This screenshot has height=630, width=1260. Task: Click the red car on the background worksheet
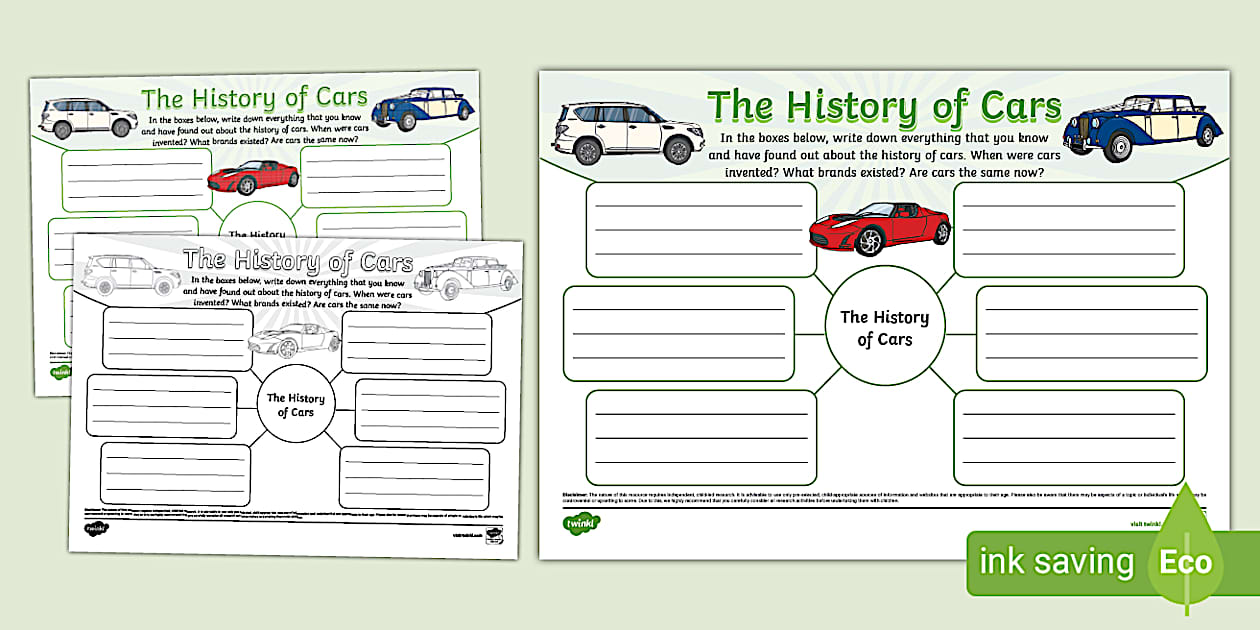pyautogui.click(x=250, y=180)
